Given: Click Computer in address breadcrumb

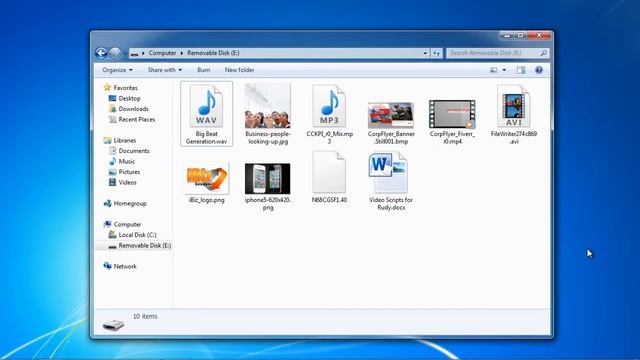Looking at the screenshot, I should 162,53.
